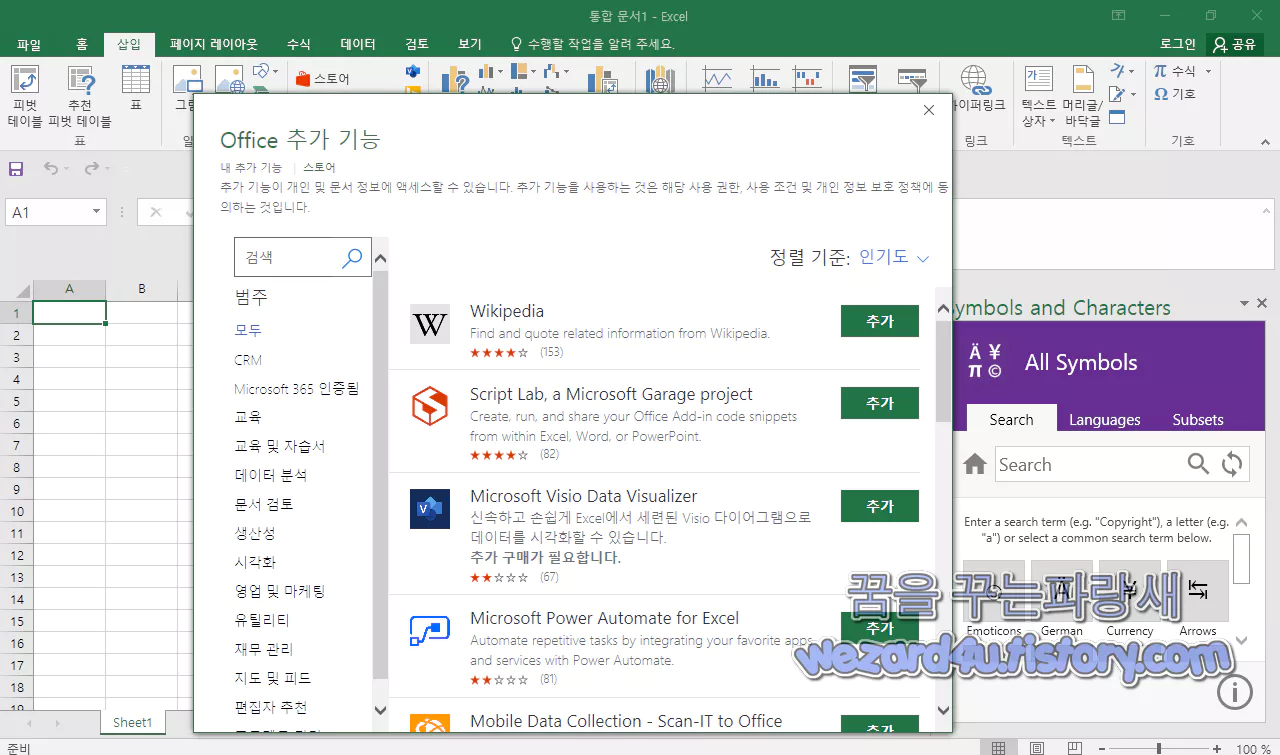This screenshot has width=1280, height=755.
Task: Open the 내 추가 기능 tab
Action: click(x=251, y=167)
